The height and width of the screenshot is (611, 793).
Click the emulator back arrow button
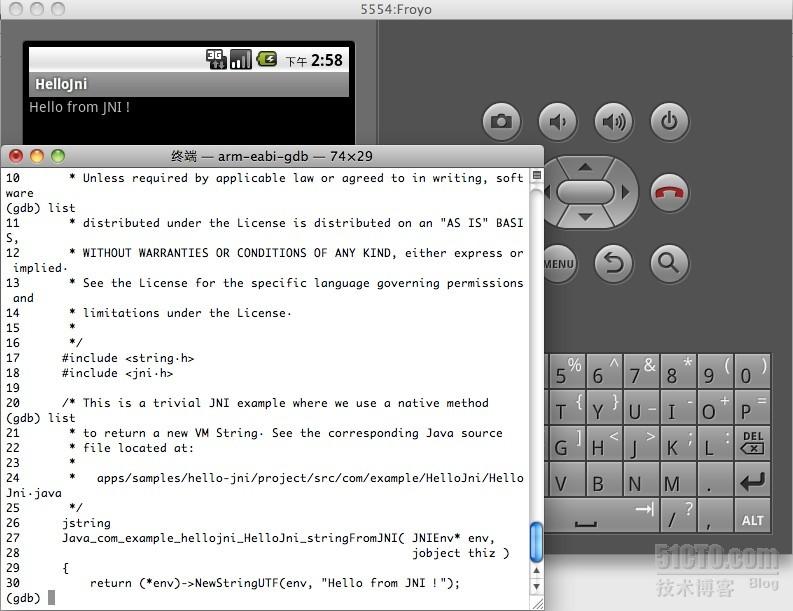point(613,264)
